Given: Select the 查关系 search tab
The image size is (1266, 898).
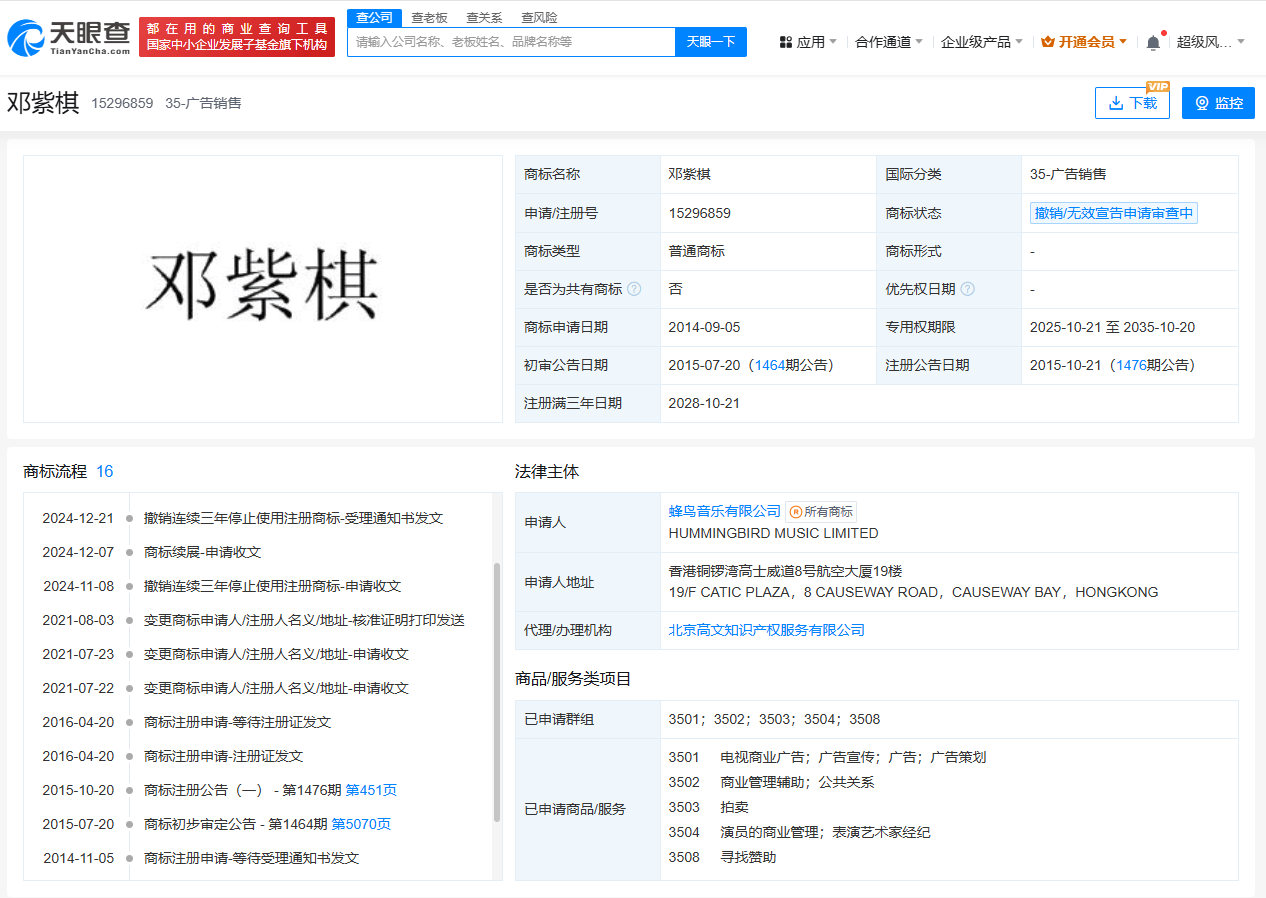Looking at the screenshot, I should tap(485, 18).
